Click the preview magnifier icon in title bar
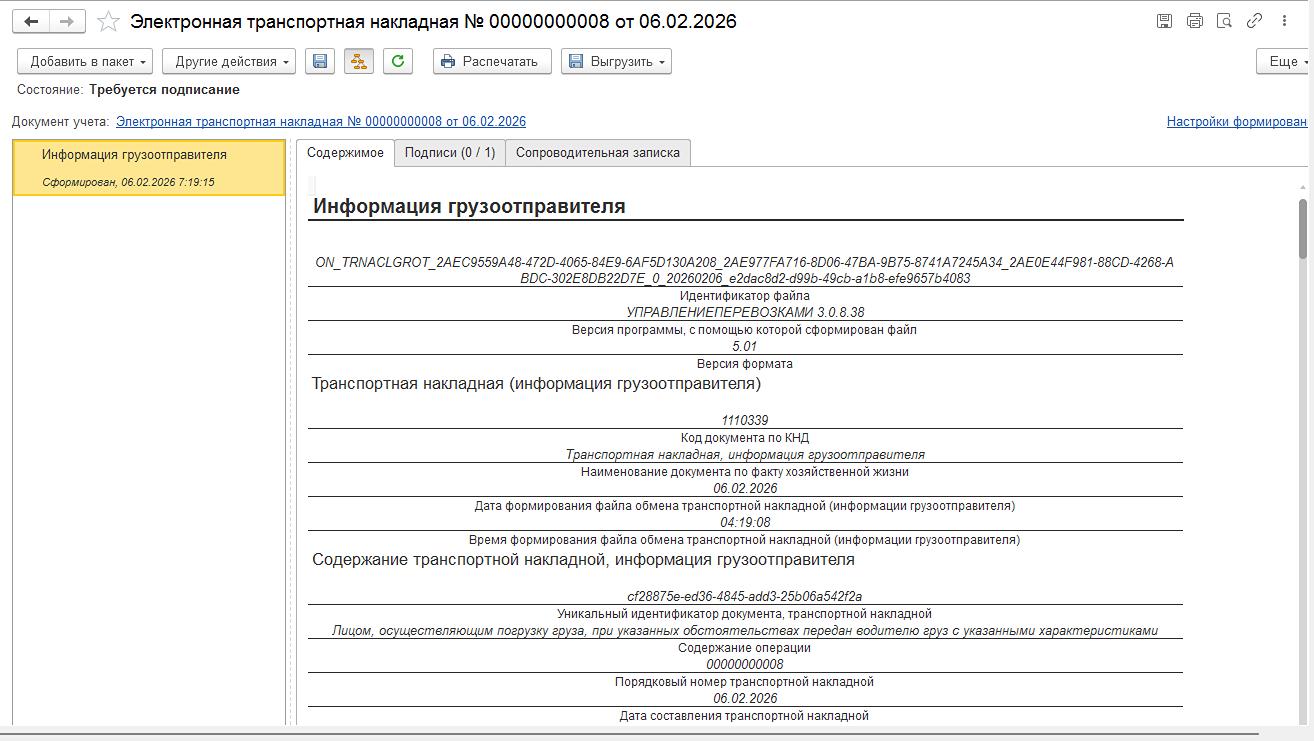The height and width of the screenshot is (741, 1314). [x=1224, y=21]
